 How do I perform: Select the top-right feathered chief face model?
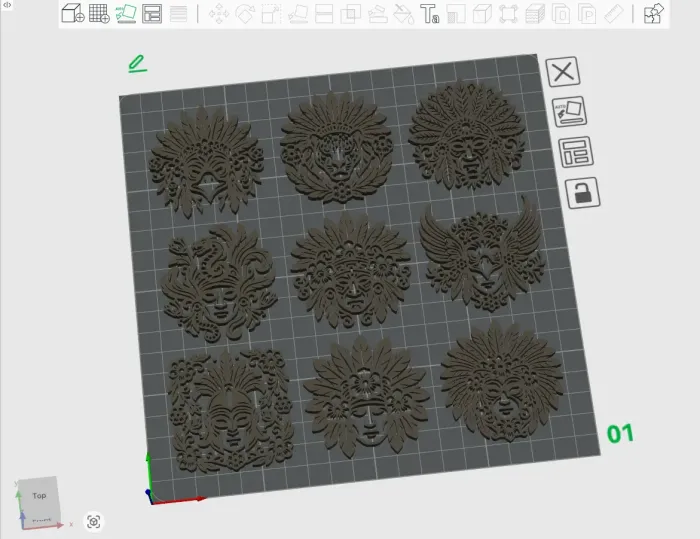(x=467, y=135)
